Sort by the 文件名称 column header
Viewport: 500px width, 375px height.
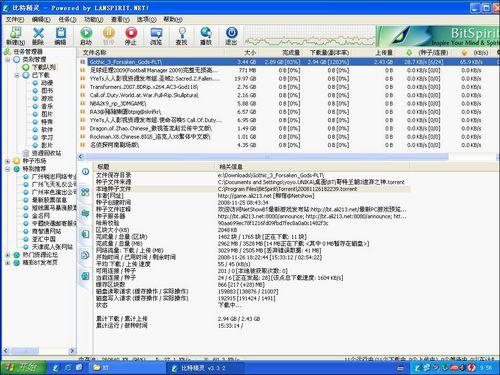click(151, 53)
